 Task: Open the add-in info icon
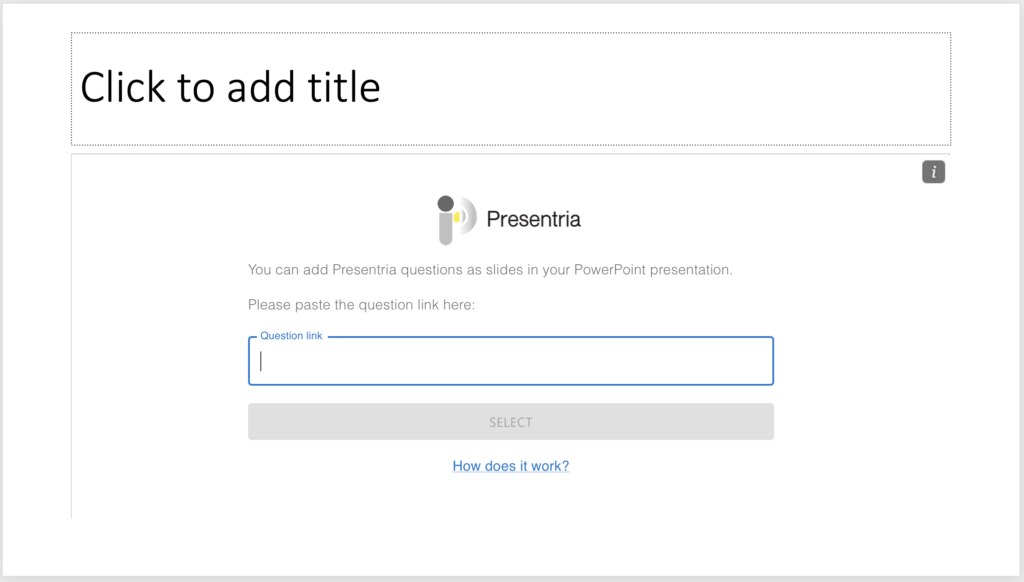coord(933,172)
